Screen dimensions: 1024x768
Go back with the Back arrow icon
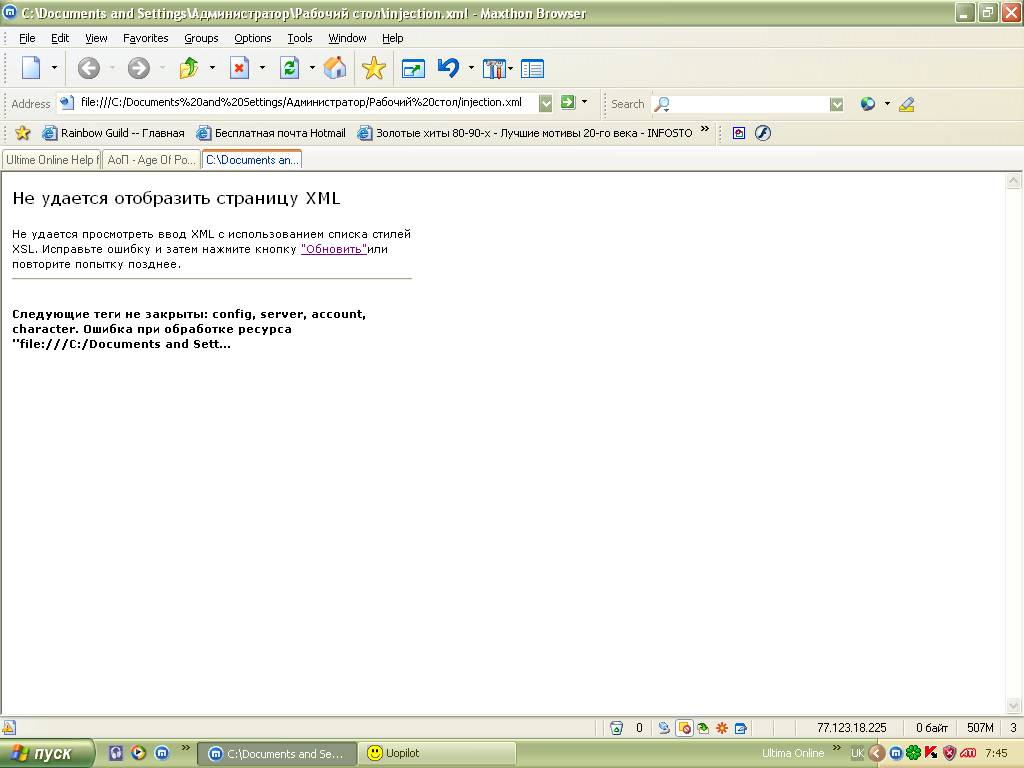click(89, 68)
